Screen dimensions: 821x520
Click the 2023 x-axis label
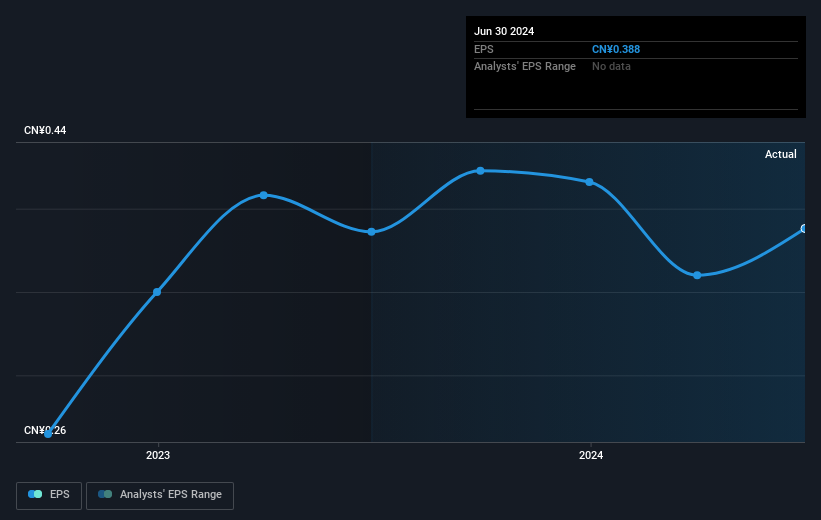pos(158,455)
